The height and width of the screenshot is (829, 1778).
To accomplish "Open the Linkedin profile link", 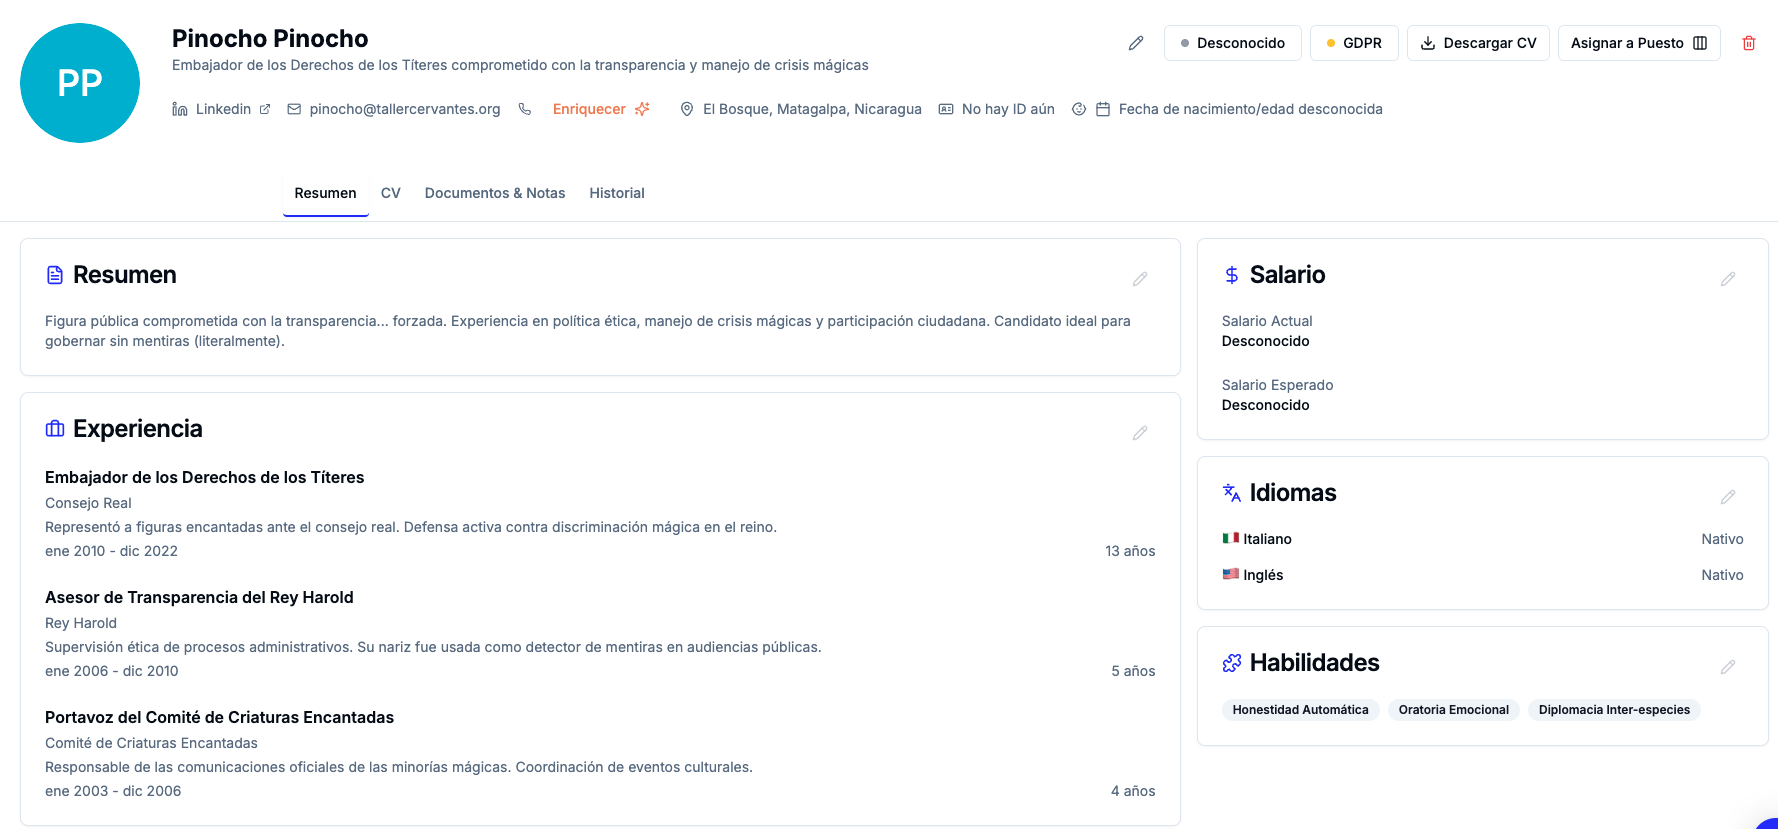I will pos(223,109).
